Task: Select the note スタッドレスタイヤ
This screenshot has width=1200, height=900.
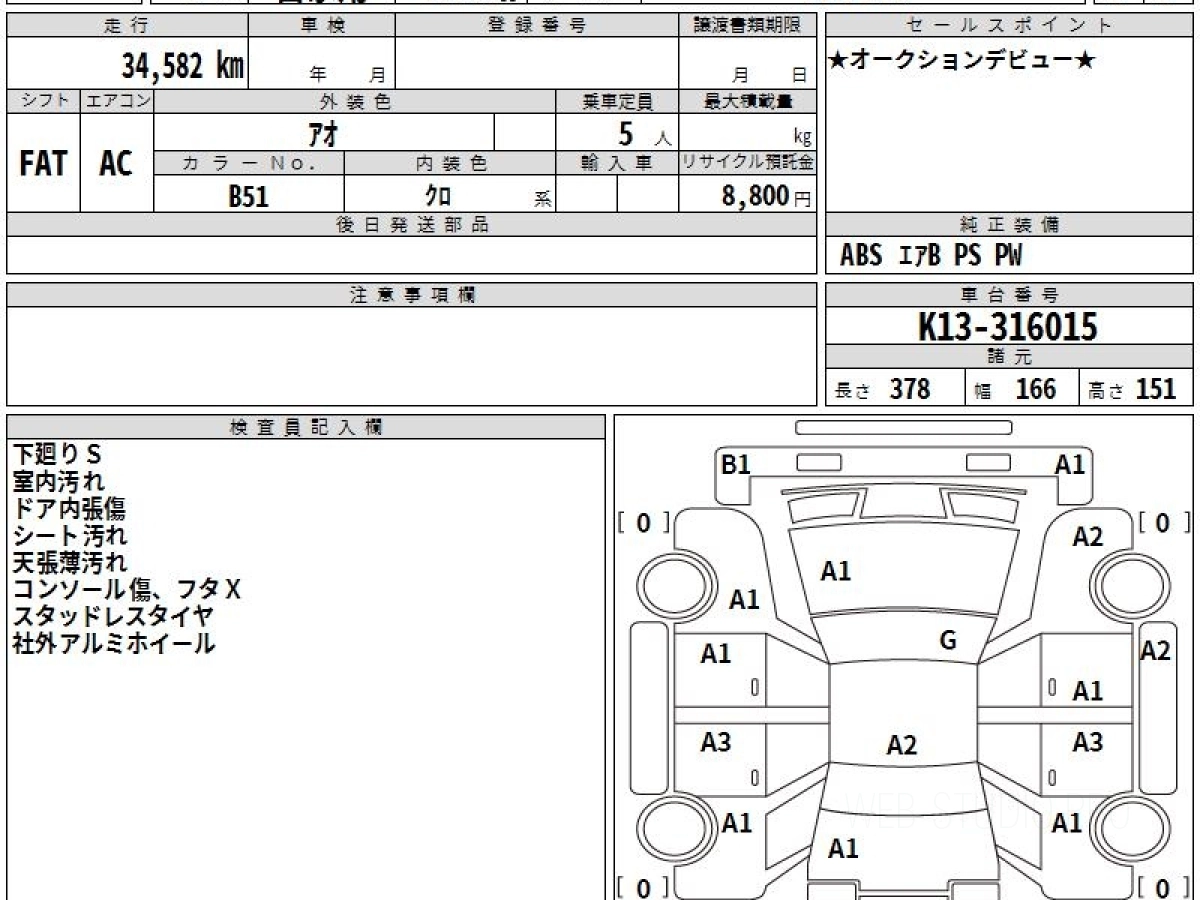Action: click(x=113, y=616)
